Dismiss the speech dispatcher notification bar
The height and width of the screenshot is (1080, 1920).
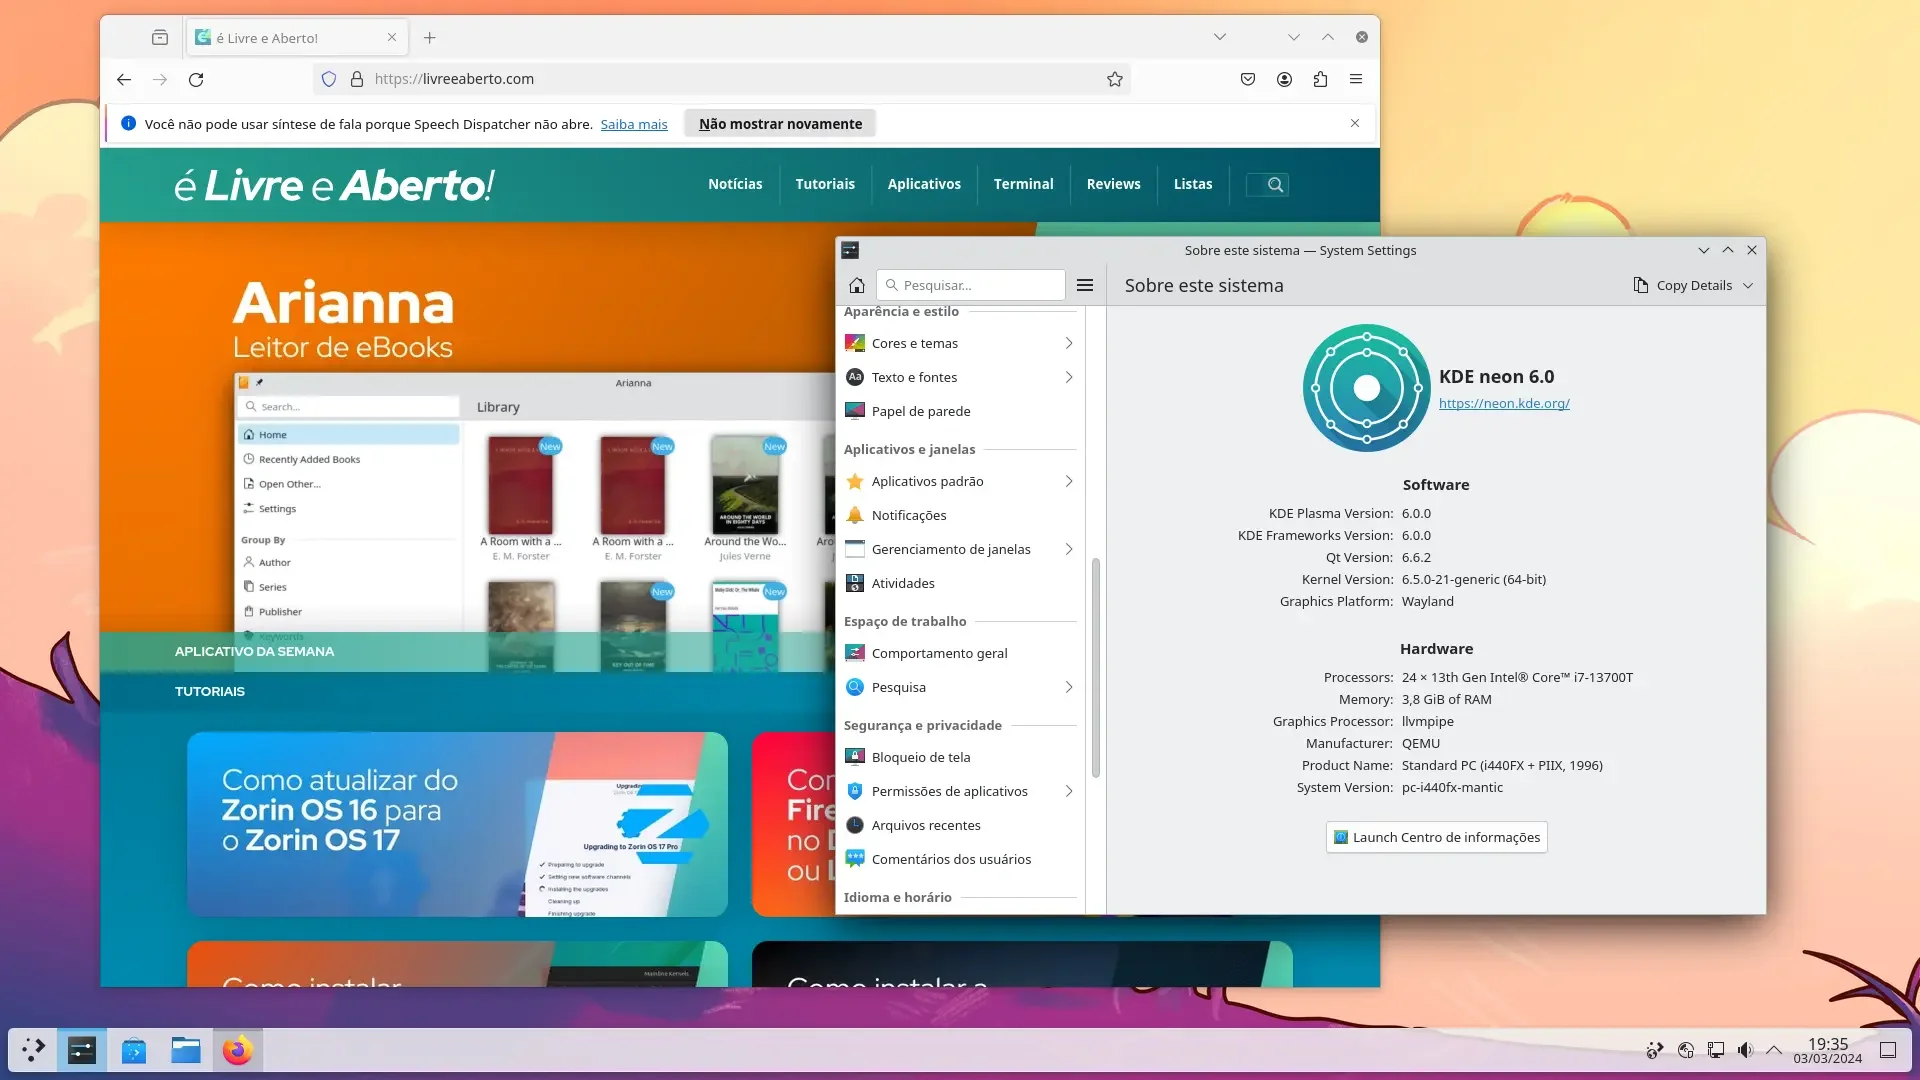click(x=1355, y=123)
